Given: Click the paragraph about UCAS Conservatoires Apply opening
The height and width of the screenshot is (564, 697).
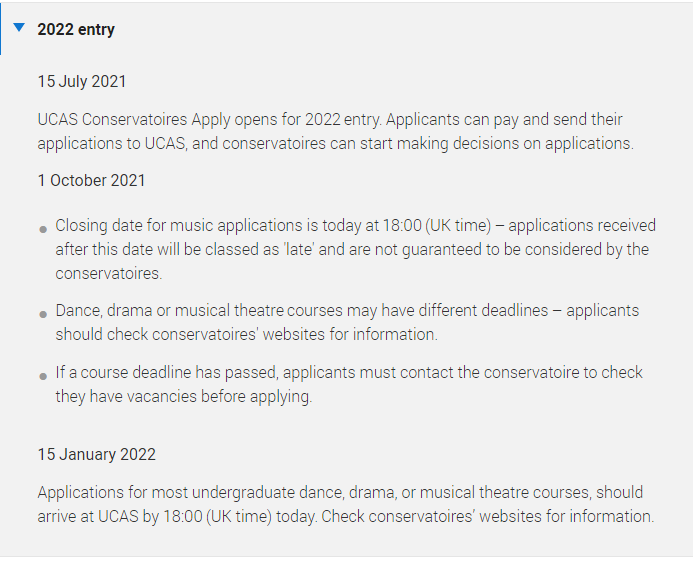Looking at the screenshot, I should pyautogui.click(x=336, y=132).
